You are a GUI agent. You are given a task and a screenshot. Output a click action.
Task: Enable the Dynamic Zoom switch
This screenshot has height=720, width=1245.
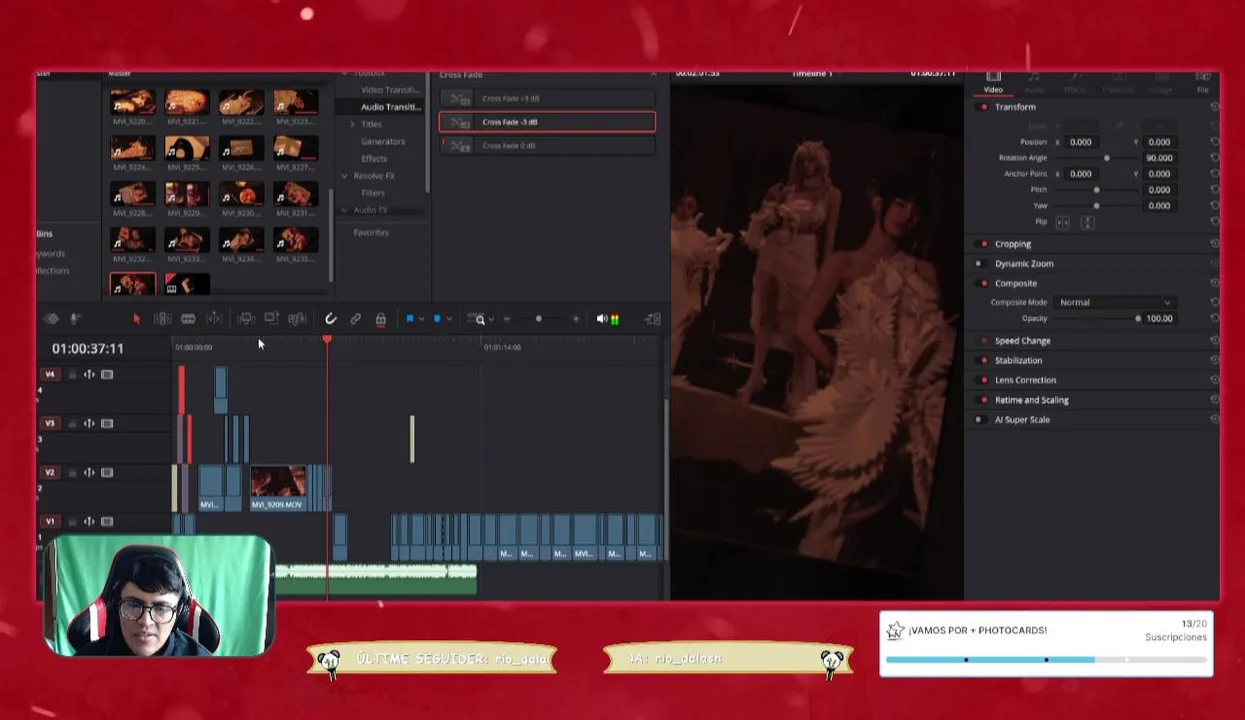tap(979, 264)
